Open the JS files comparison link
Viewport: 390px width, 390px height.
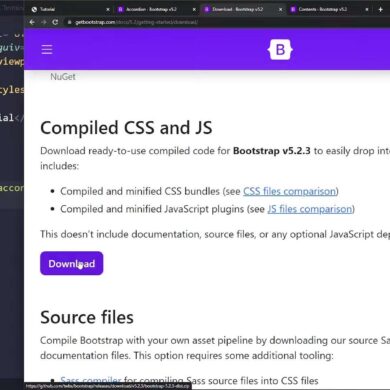click(x=310, y=209)
